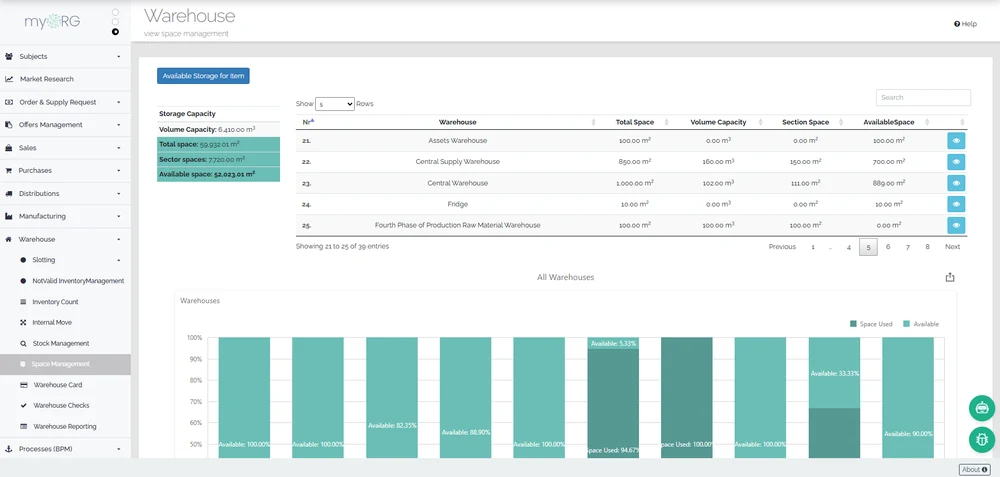Click the table Search input field
Image resolution: width=1000 pixels, height=477 pixels.
click(923, 98)
